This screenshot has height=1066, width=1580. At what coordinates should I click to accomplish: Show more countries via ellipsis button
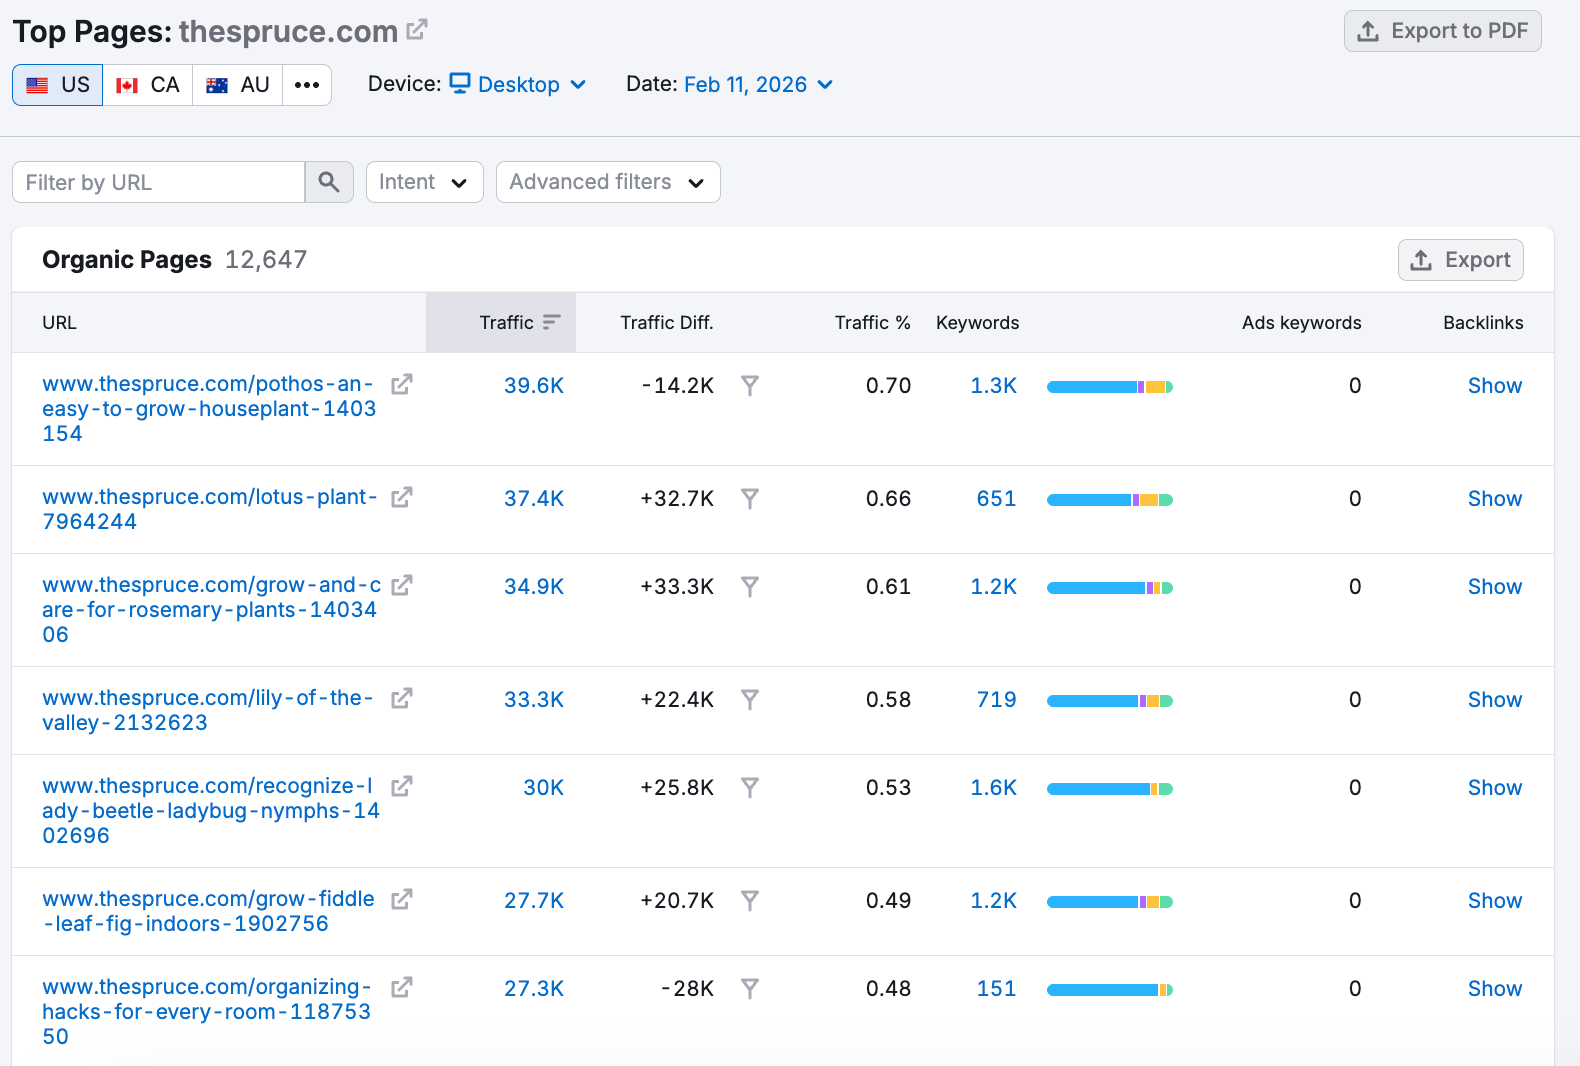307,85
